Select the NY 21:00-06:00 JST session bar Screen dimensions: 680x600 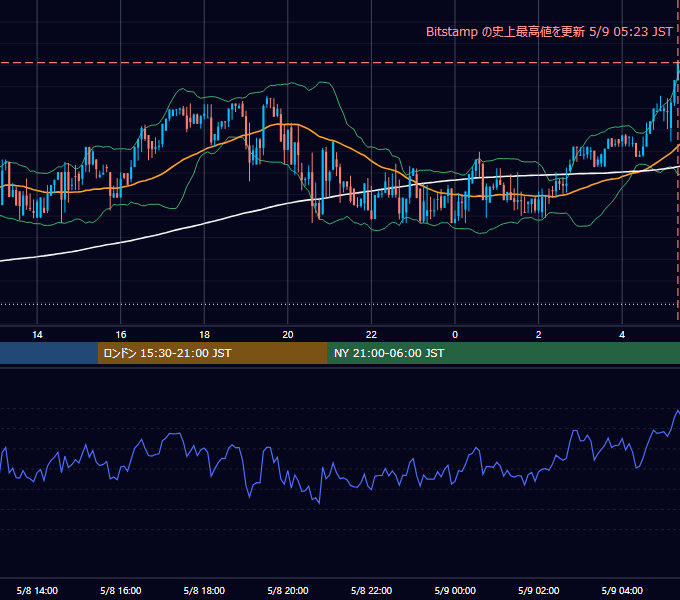click(503, 353)
